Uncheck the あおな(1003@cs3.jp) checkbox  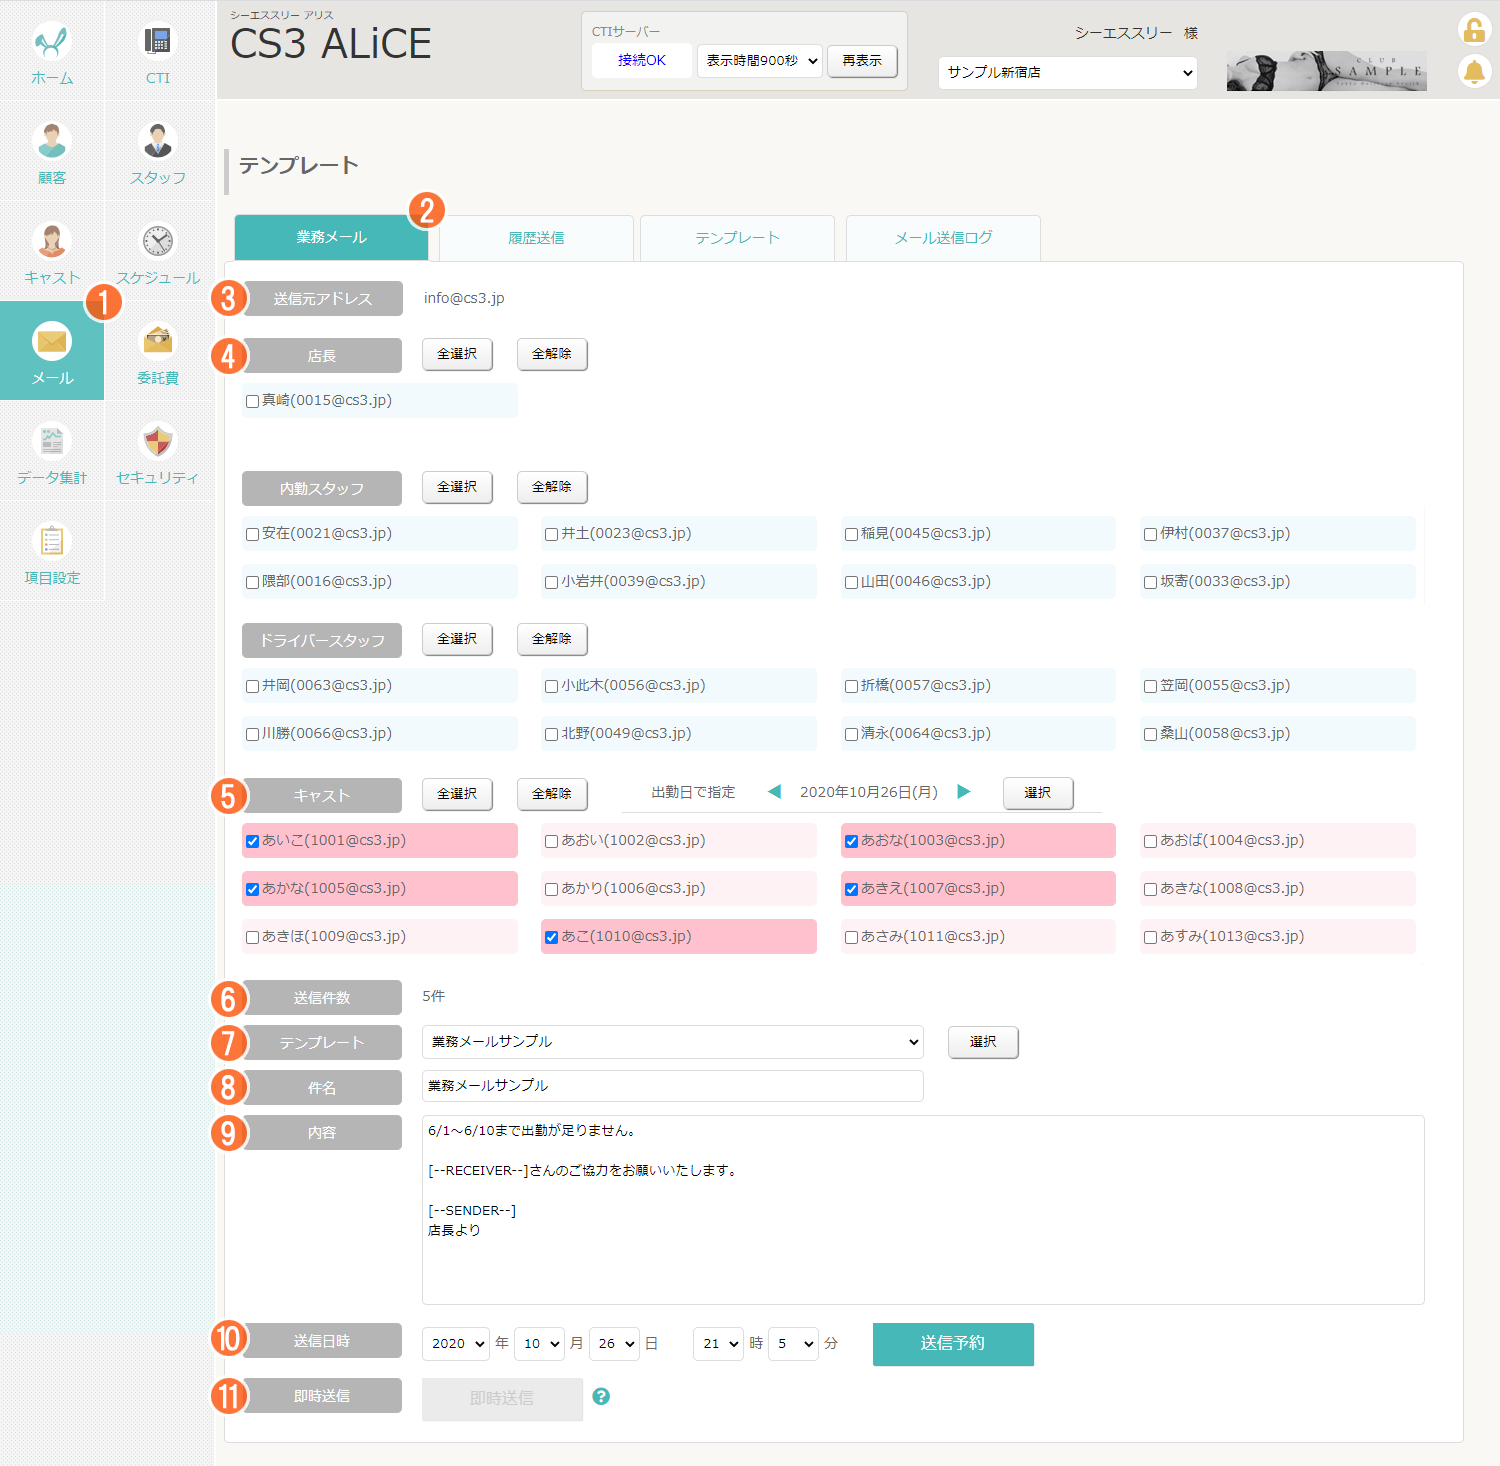click(852, 841)
